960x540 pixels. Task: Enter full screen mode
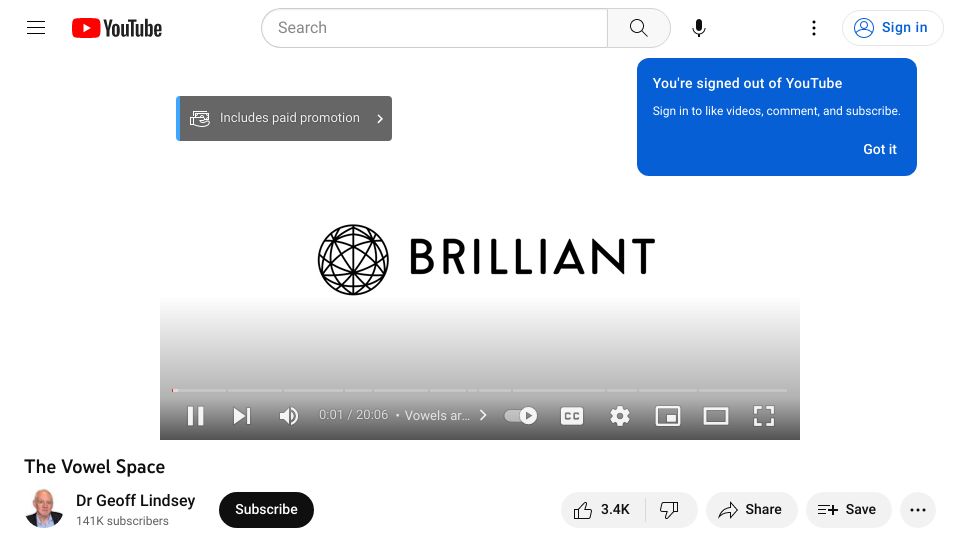pyautogui.click(x=763, y=416)
